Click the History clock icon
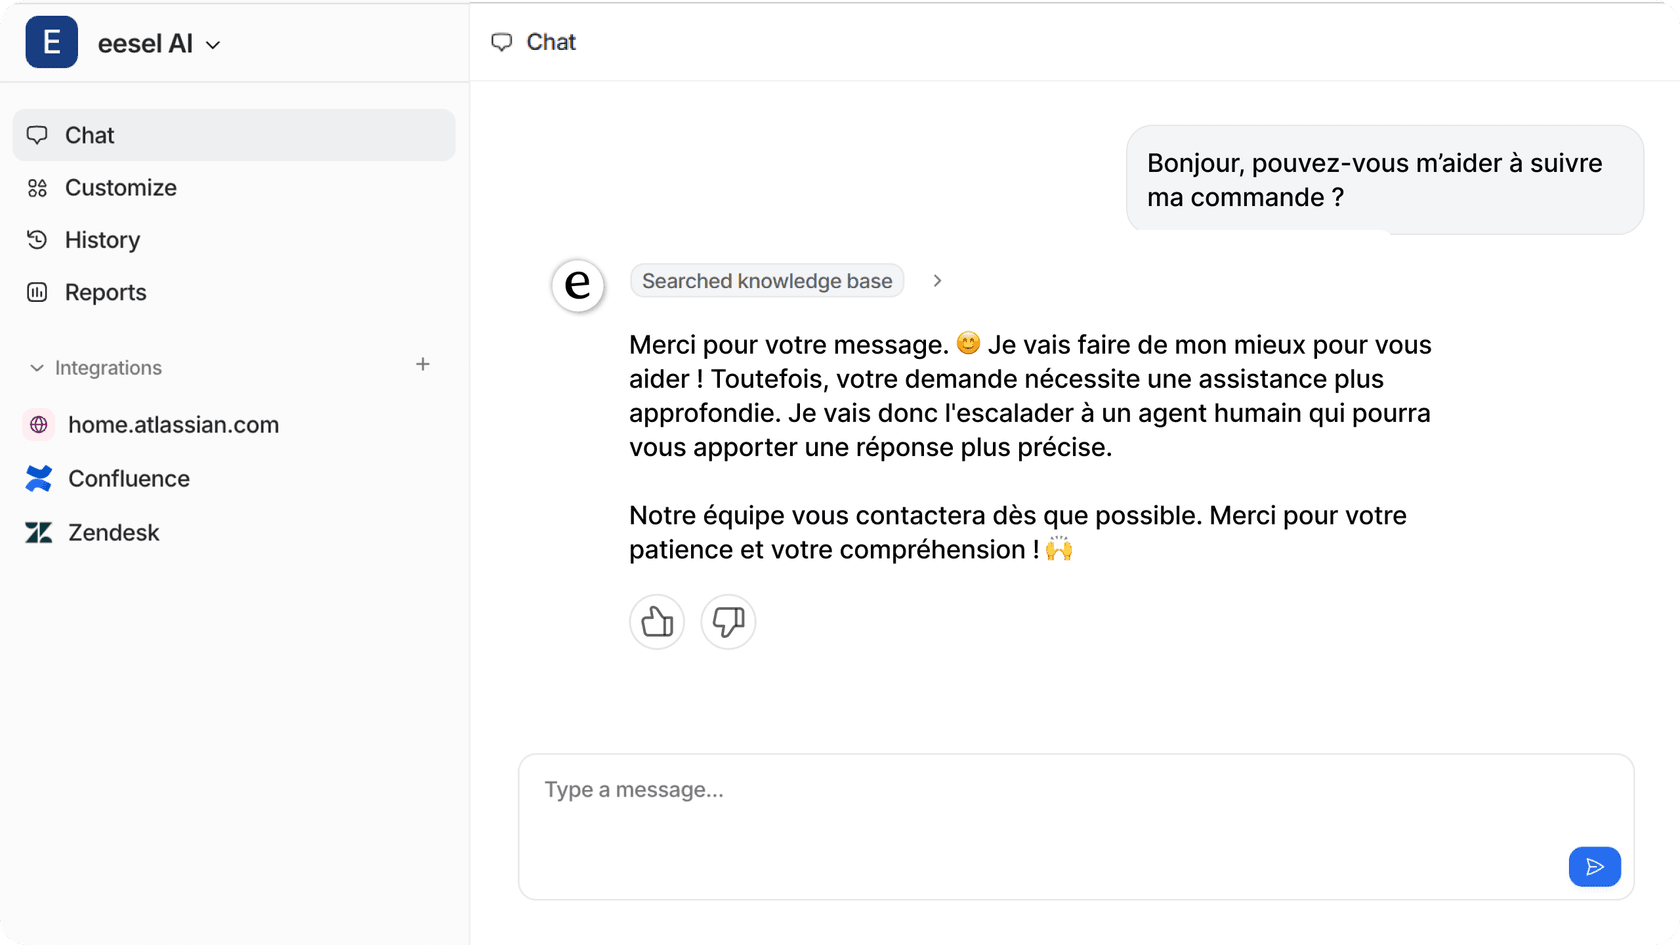The image size is (1680, 945). coord(38,240)
